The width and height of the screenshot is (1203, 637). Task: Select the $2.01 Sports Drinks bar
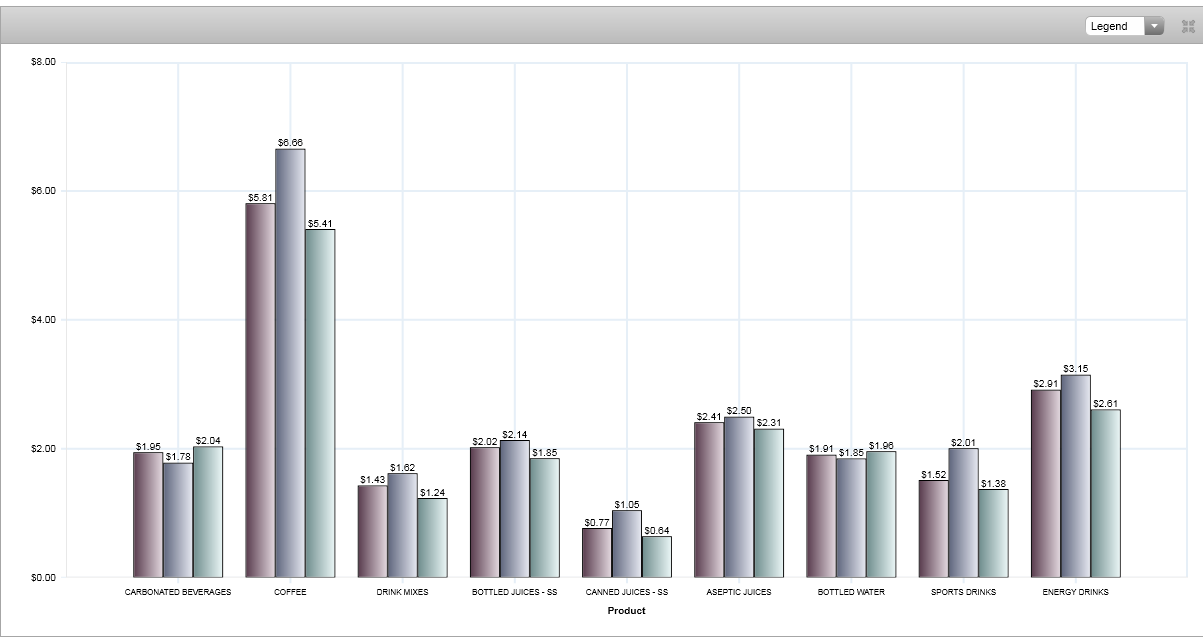tap(963, 513)
